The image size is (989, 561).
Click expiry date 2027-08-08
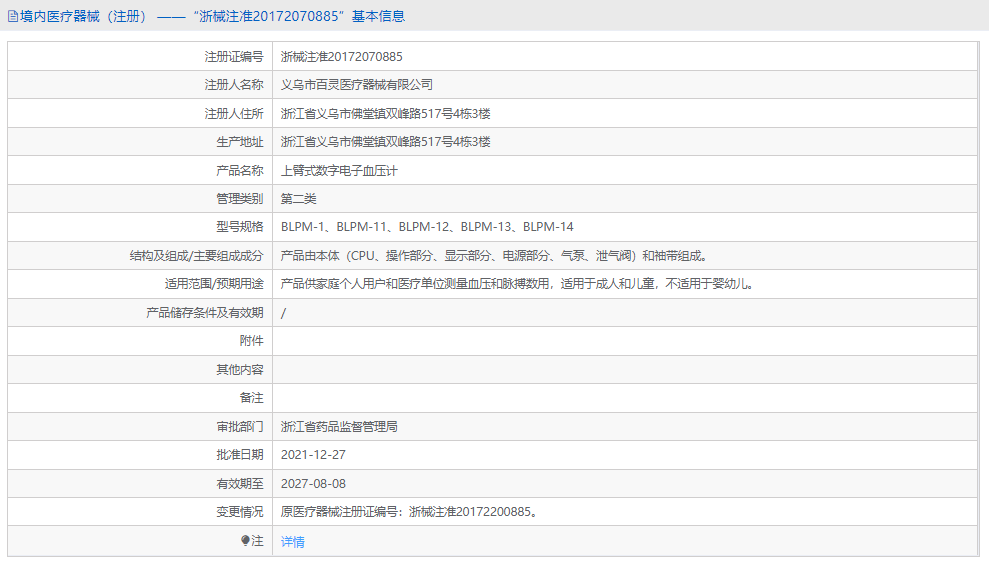(x=313, y=483)
